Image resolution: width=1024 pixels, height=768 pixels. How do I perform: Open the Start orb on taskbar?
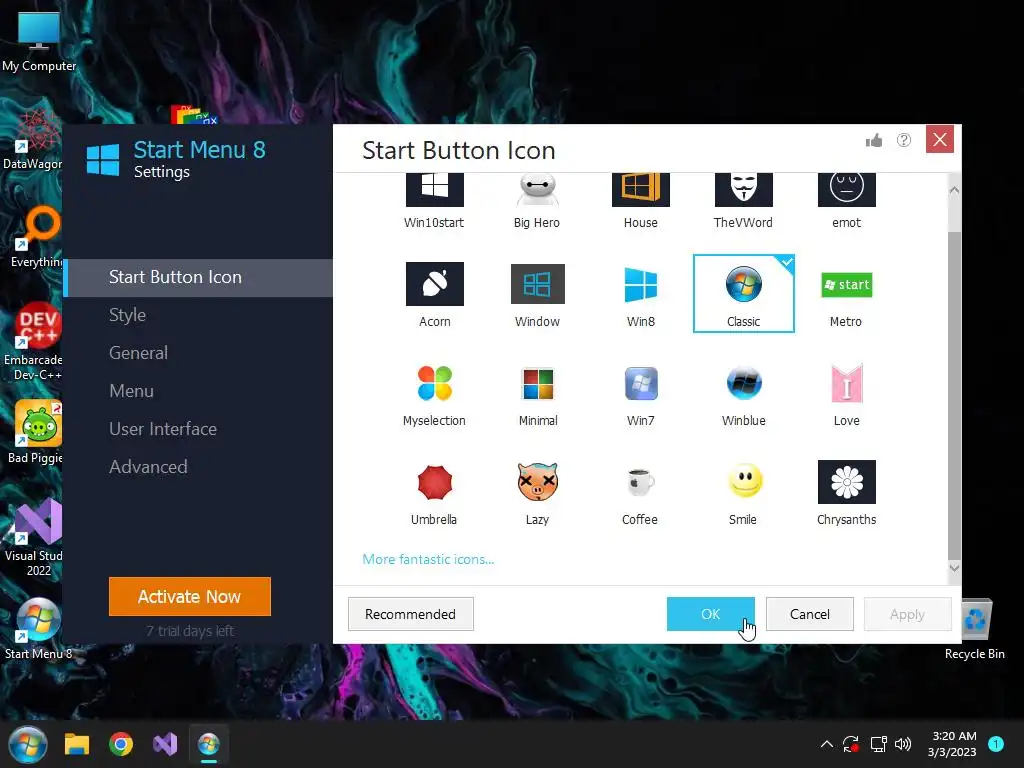(x=27, y=744)
